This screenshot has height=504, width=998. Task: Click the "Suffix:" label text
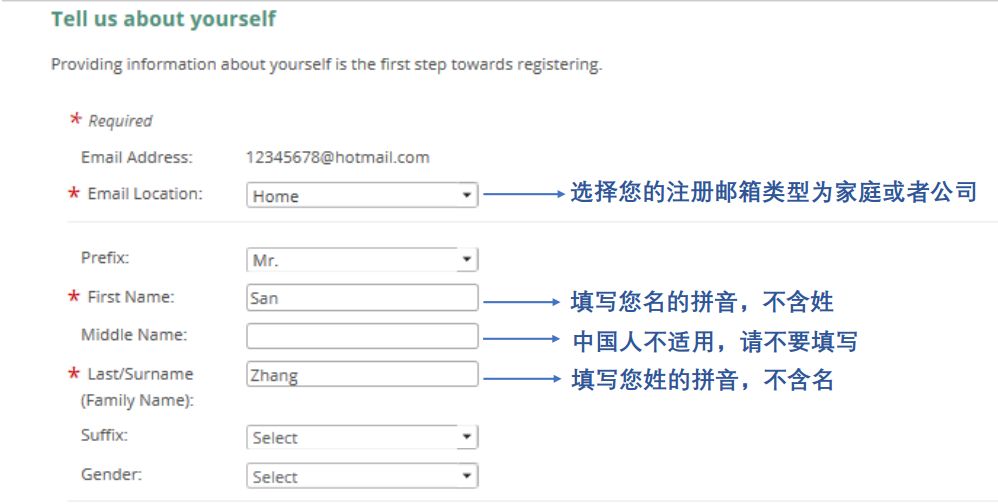pyautogui.click(x=104, y=435)
